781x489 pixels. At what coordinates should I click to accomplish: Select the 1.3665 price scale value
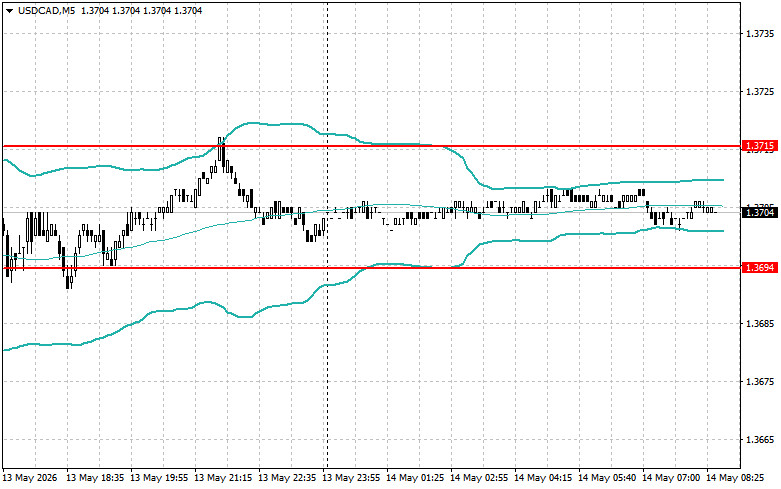pyautogui.click(x=760, y=440)
